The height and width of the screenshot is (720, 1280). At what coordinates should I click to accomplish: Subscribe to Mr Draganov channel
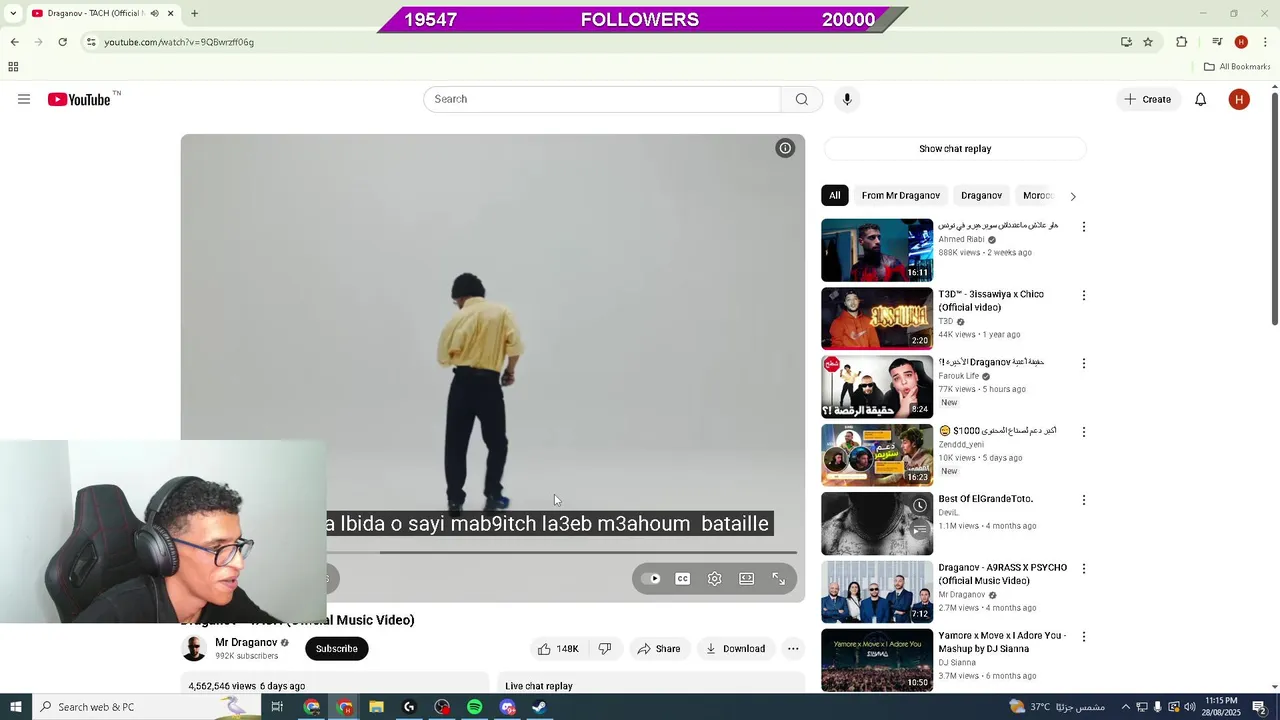tap(337, 649)
